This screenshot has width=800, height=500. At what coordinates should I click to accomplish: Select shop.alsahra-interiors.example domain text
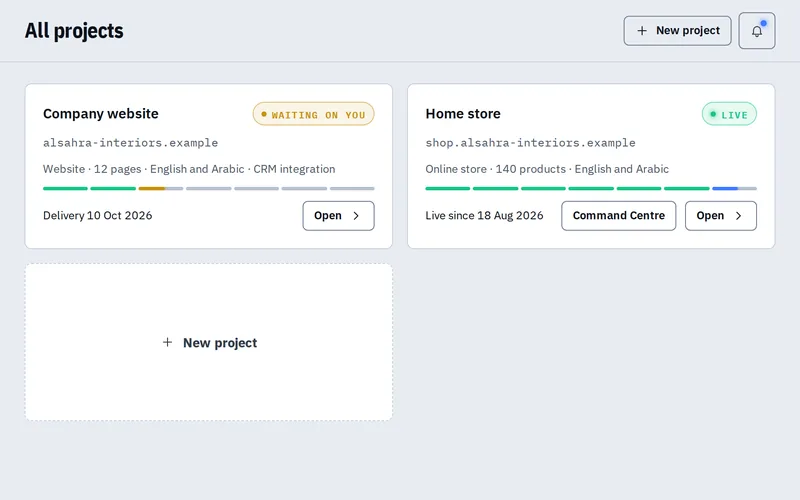coord(531,143)
